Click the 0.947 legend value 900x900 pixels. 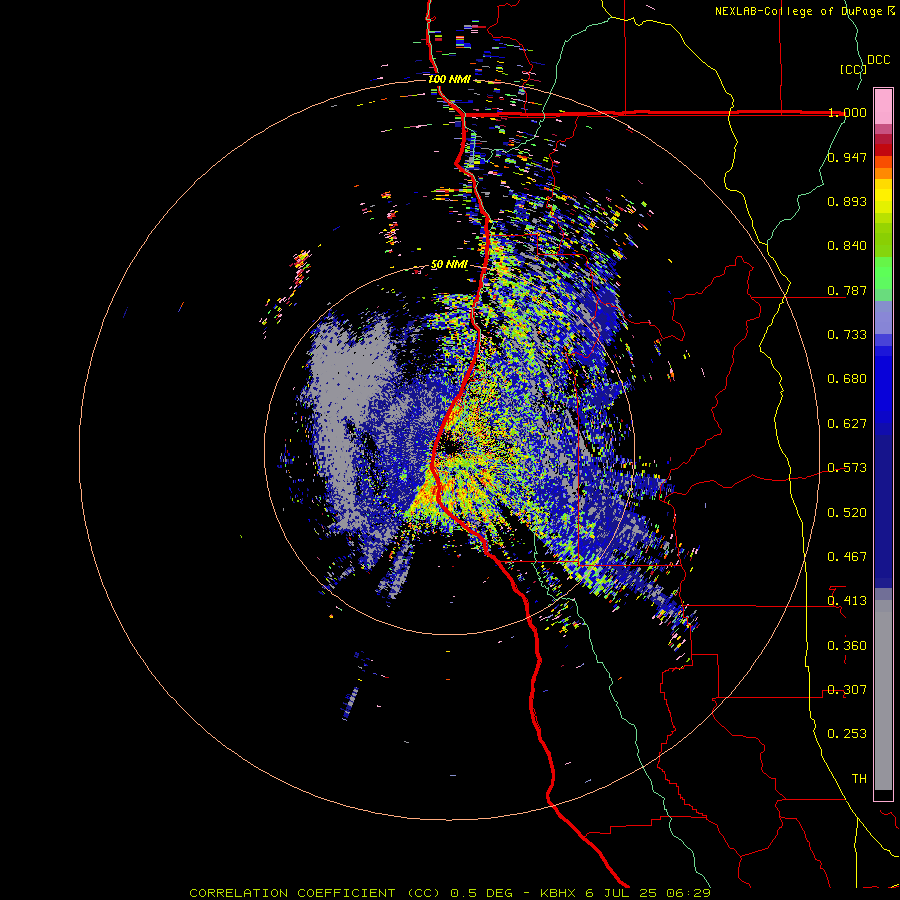tap(847, 157)
